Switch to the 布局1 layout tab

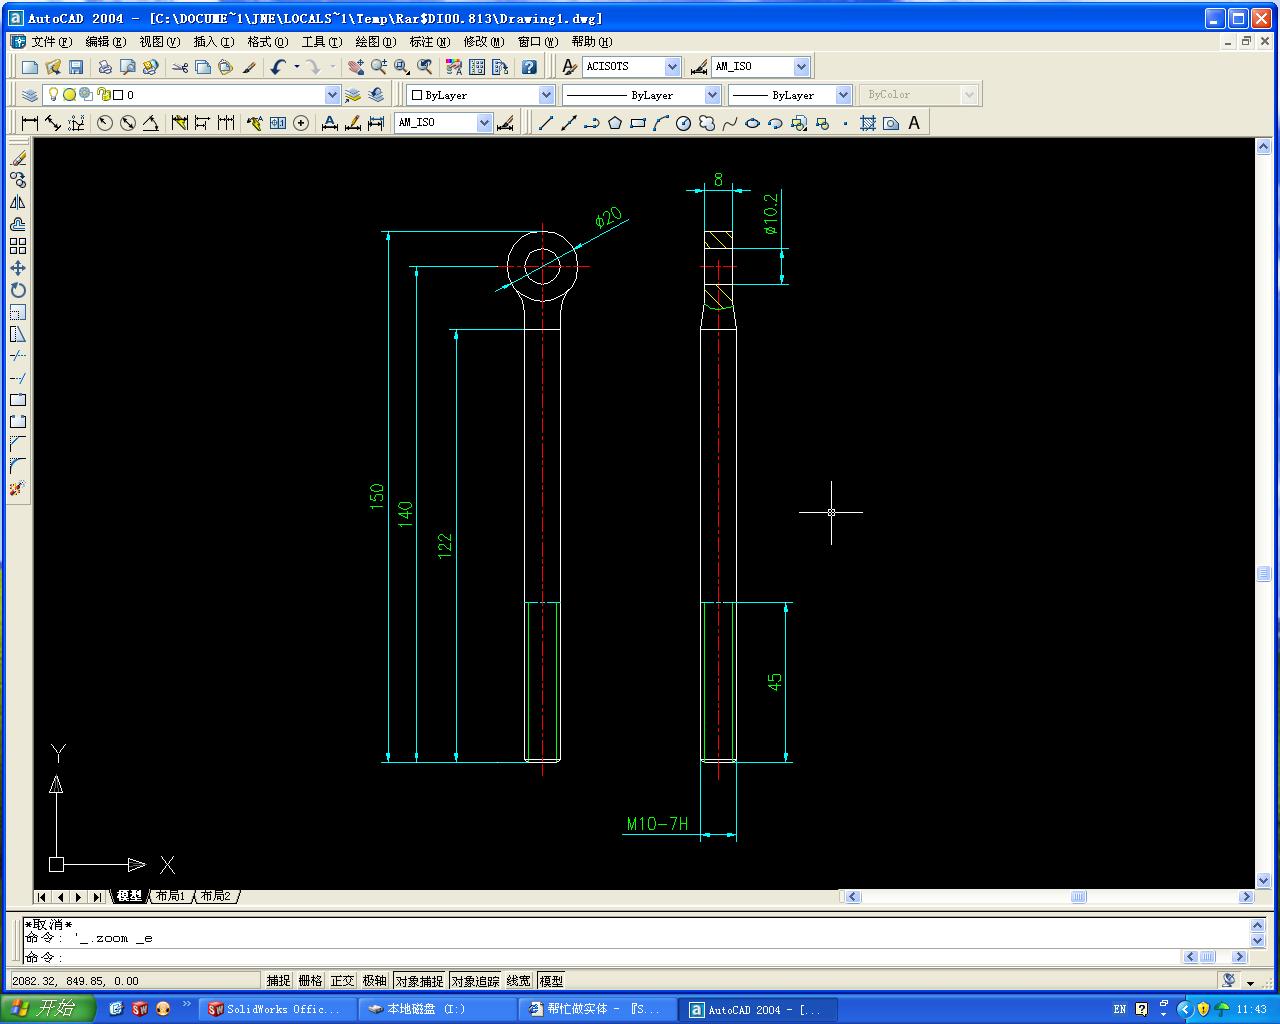170,896
